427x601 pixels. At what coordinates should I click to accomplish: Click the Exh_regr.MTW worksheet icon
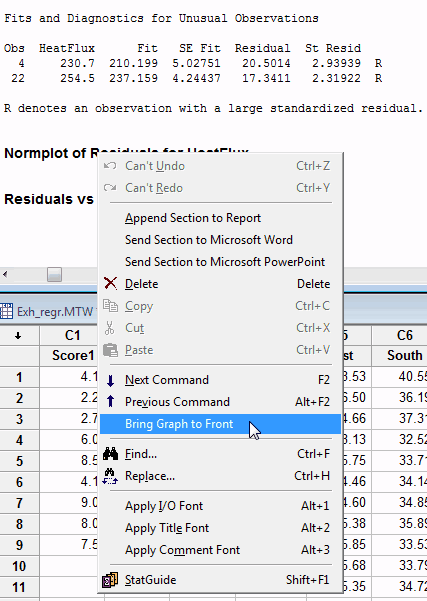pos(7,311)
